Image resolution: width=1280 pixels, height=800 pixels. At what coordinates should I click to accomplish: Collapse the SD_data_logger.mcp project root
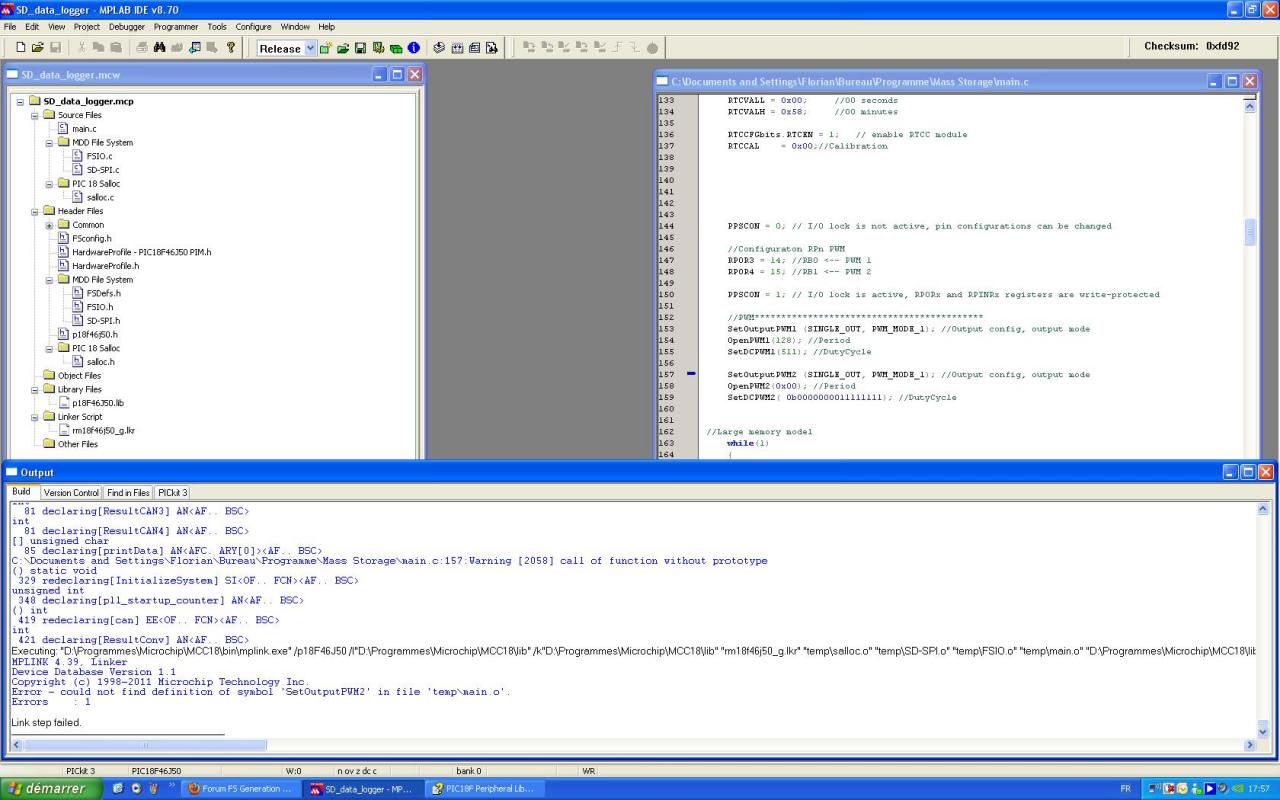[x=21, y=101]
